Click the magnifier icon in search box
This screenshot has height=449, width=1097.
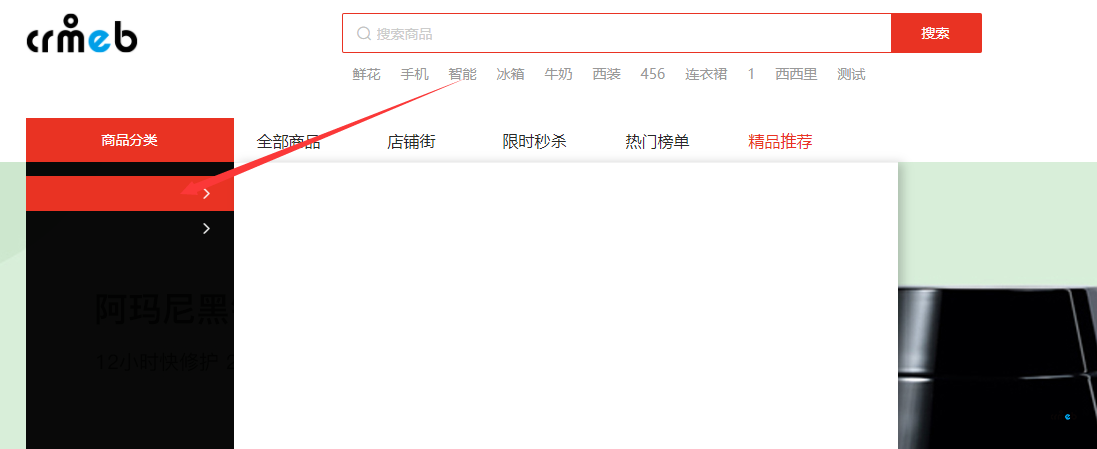point(363,33)
